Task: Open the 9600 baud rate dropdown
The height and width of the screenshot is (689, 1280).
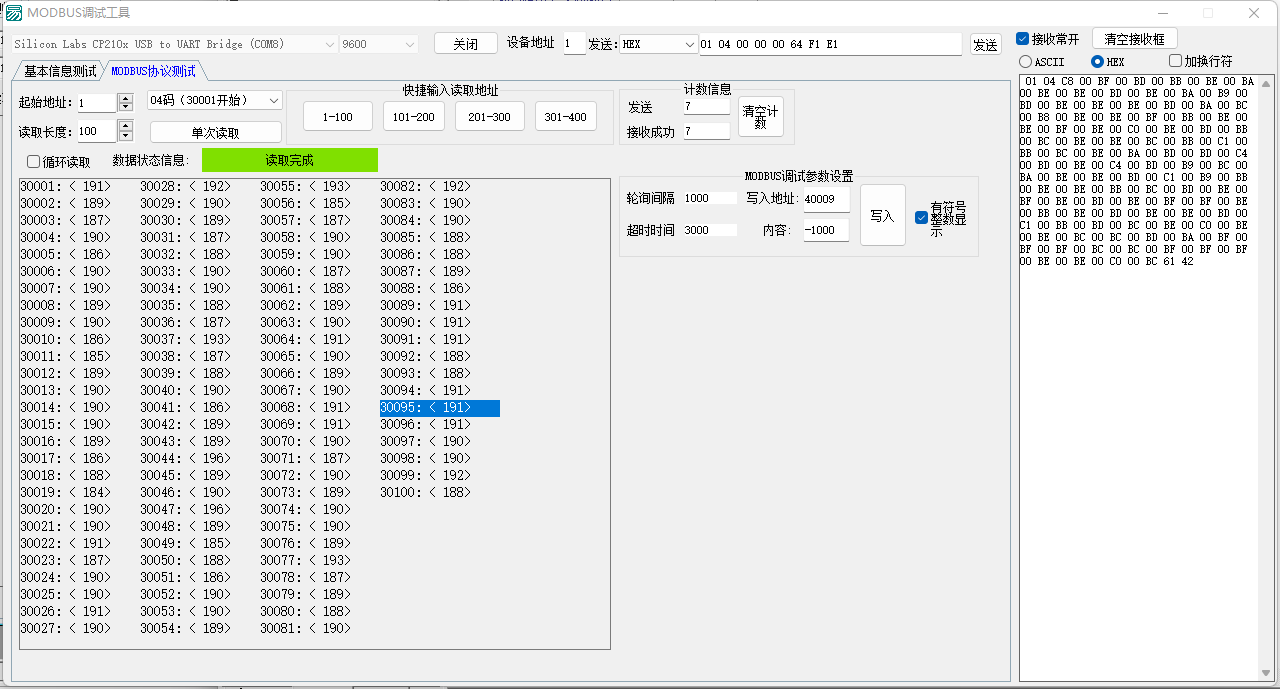Action: click(x=379, y=44)
